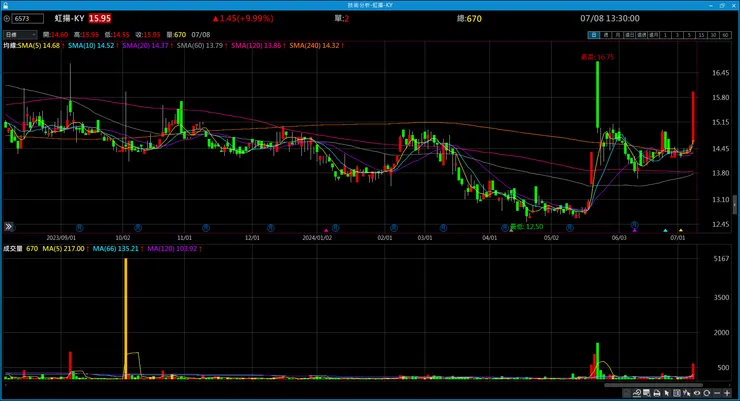Viewport: 740px width, 401px height.
Task: Open the 日線 period dropdown
Action: click(x=20, y=34)
